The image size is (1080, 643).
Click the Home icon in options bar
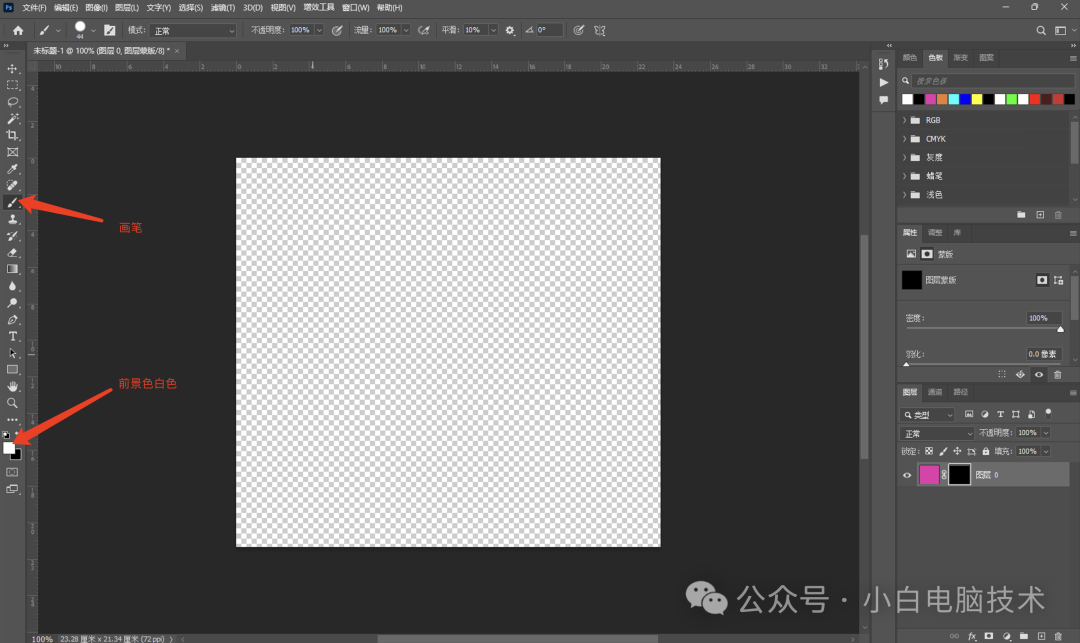[x=18, y=30]
